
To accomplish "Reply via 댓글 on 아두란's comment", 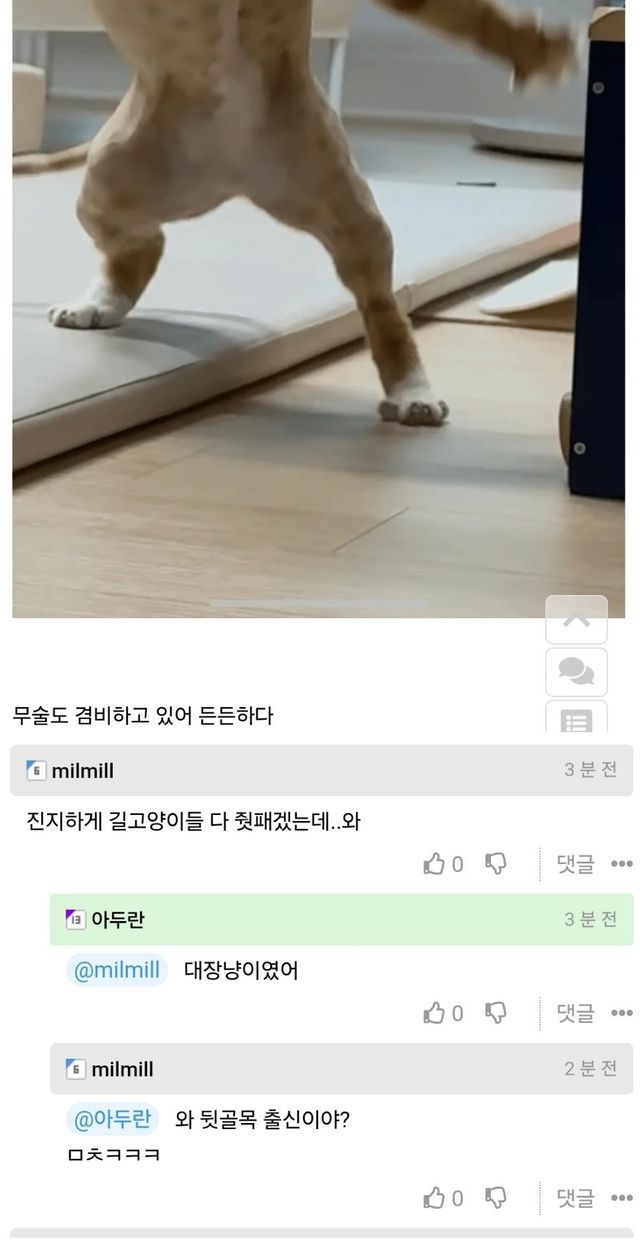I will tap(575, 1013).
